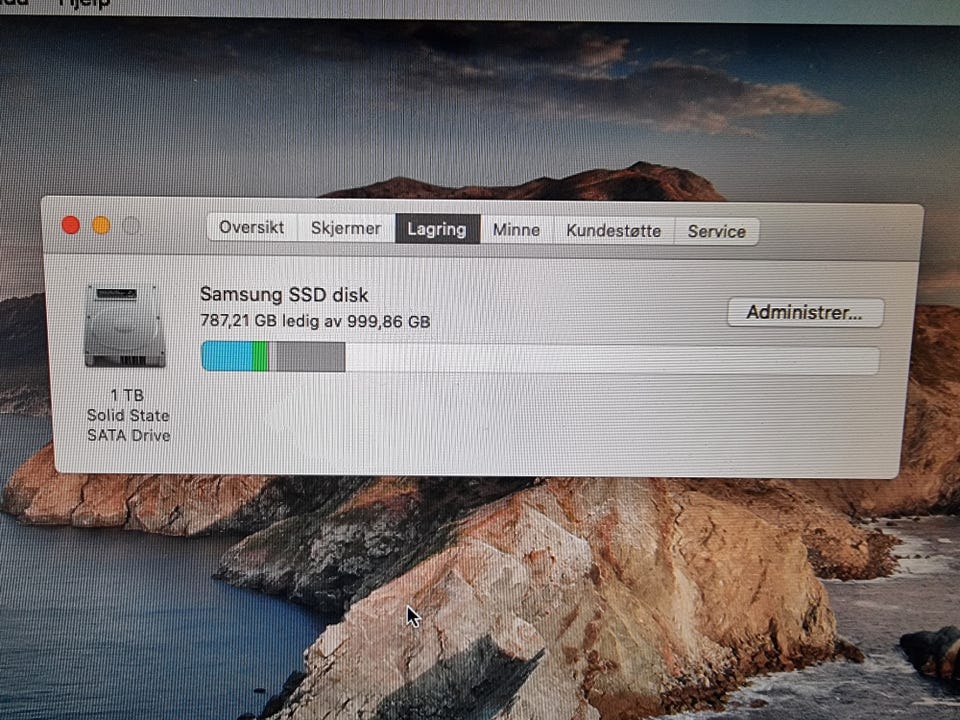The height and width of the screenshot is (720, 960).
Task: Select the Lagring tab
Action: pos(437,229)
